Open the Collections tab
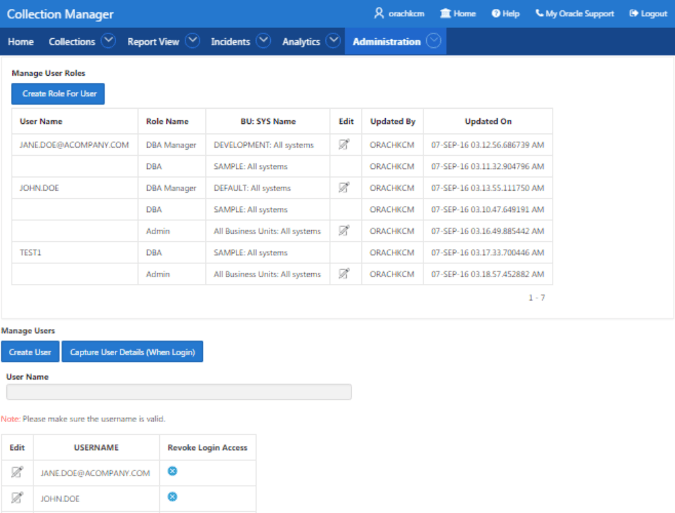 pyautogui.click(x=72, y=42)
